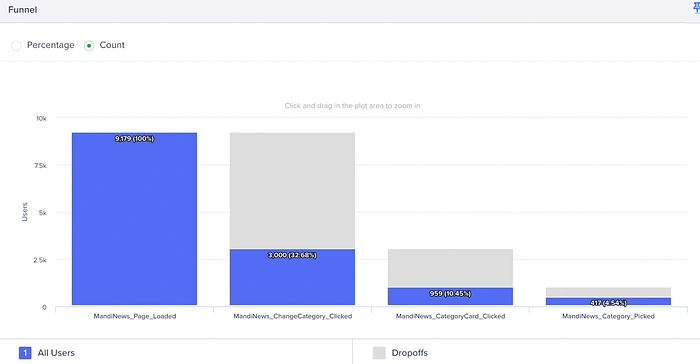
Task: Toggle the Dropoffs legend grey swatch
Action: 379,353
